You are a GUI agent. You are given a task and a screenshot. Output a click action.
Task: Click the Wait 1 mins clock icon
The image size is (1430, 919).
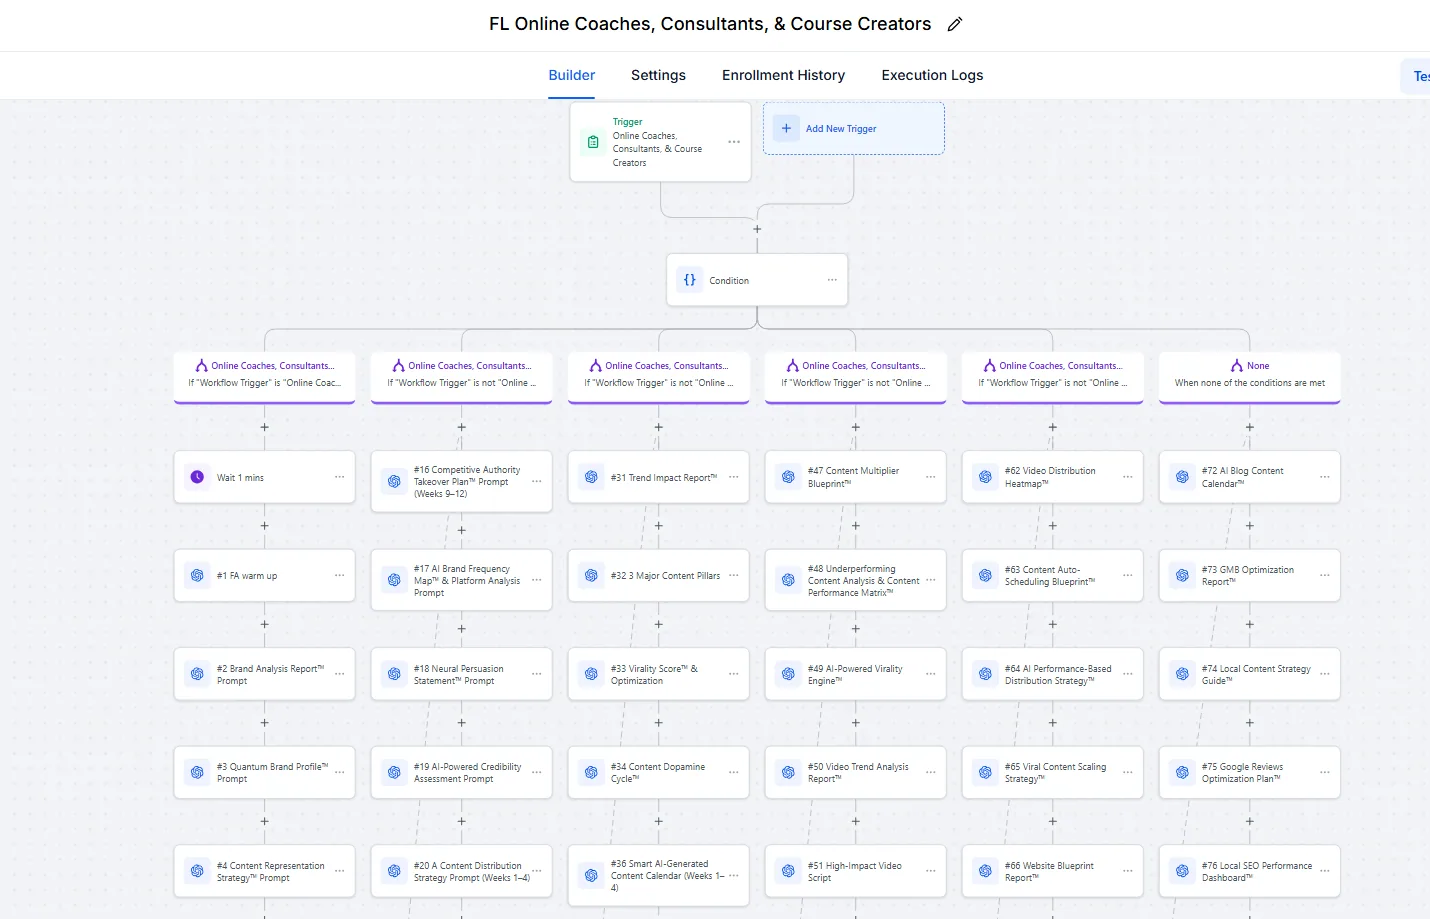click(x=197, y=477)
